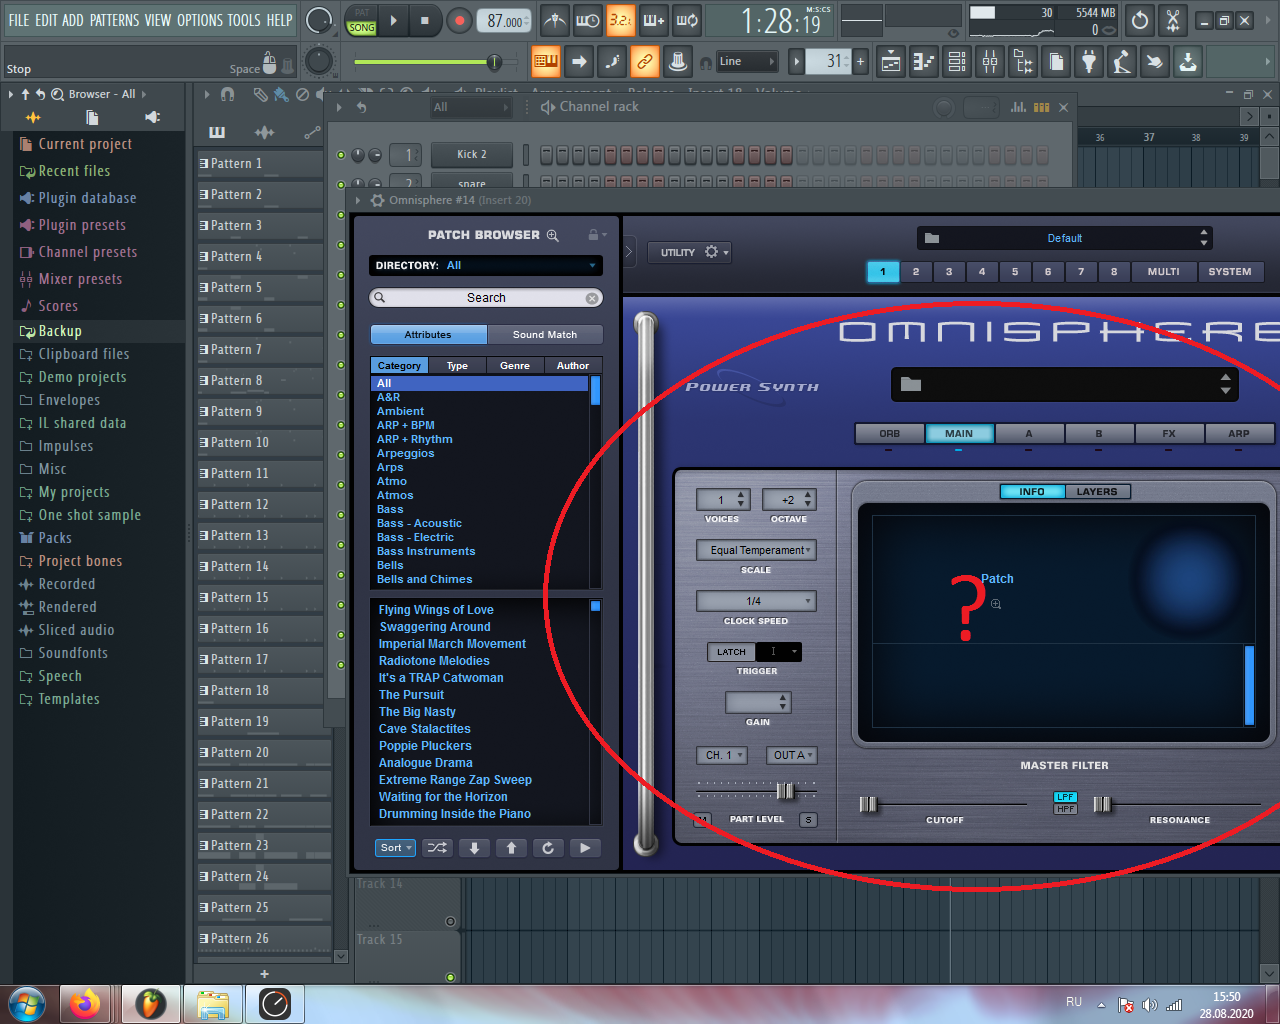Click the save/export download icon

(1188, 62)
